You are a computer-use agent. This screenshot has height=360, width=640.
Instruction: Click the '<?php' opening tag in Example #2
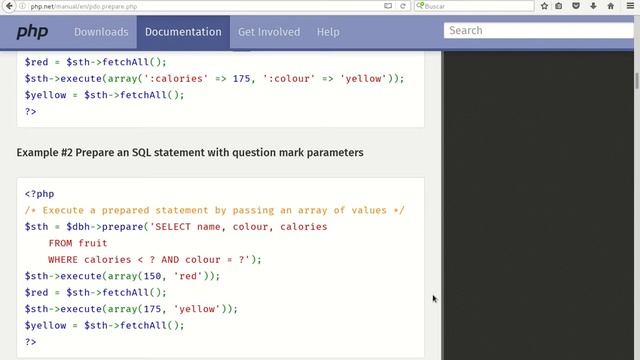click(x=39, y=194)
